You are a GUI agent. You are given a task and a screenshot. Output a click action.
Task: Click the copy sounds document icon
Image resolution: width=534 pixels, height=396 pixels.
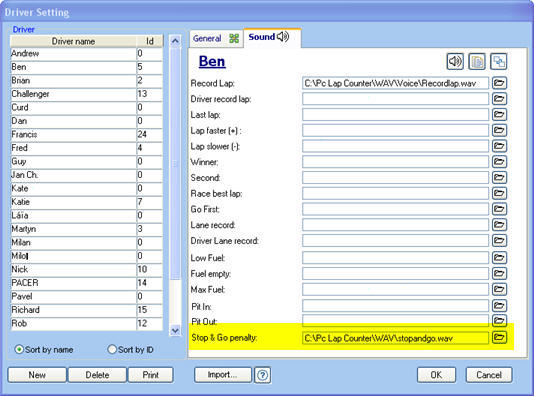pyautogui.click(x=477, y=62)
